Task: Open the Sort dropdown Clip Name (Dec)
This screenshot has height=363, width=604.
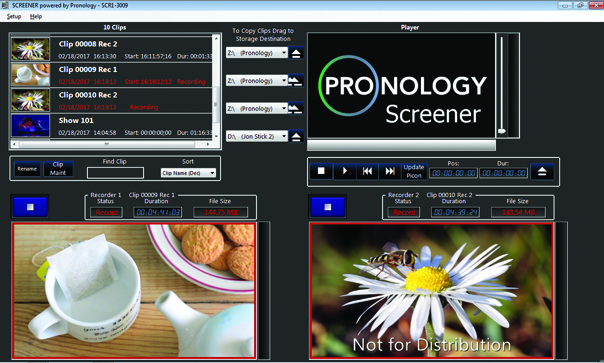Action: (188, 173)
